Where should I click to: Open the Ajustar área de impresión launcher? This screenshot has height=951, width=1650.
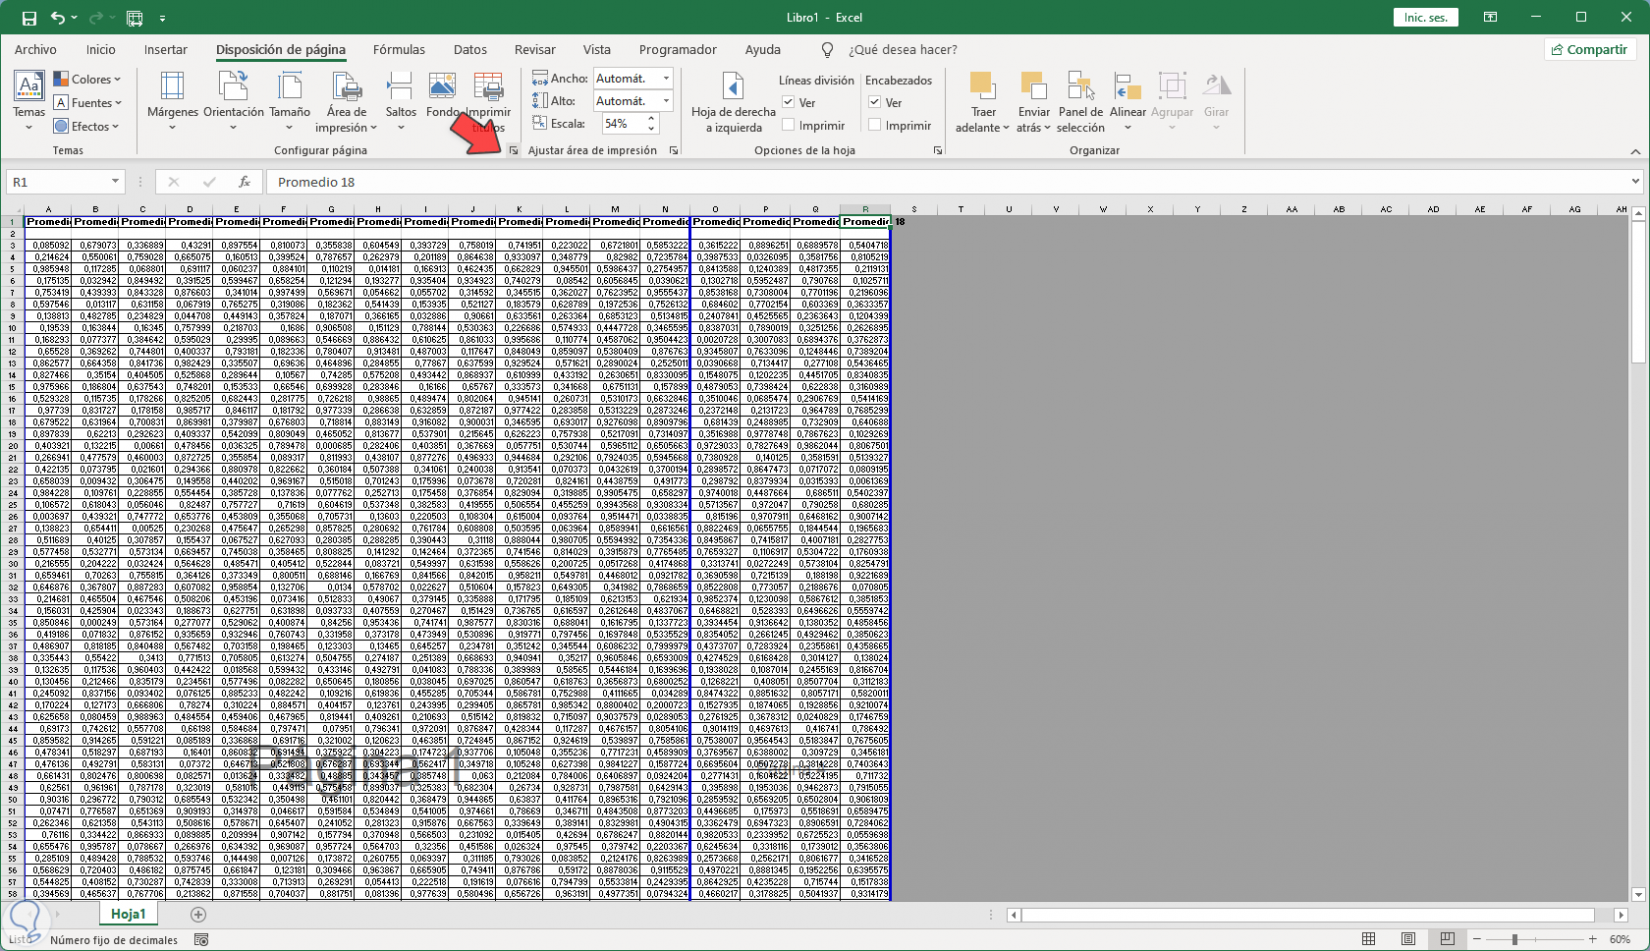point(673,151)
